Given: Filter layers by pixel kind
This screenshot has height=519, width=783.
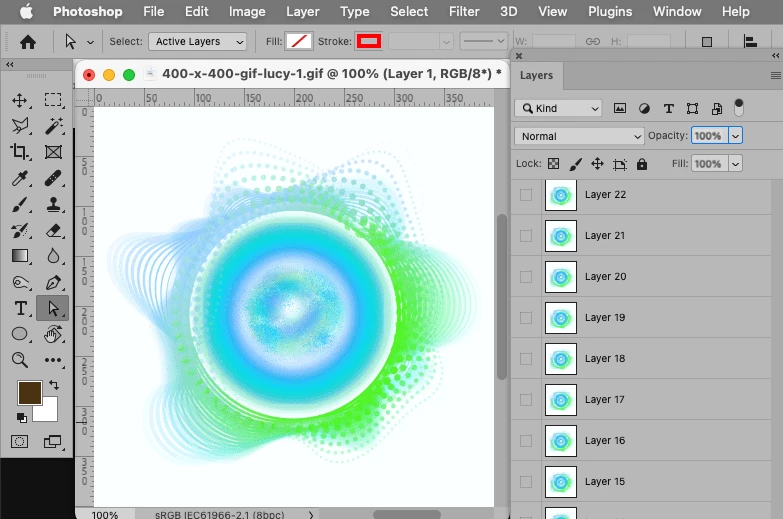Looking at the screenshot, I should [620, 108].
